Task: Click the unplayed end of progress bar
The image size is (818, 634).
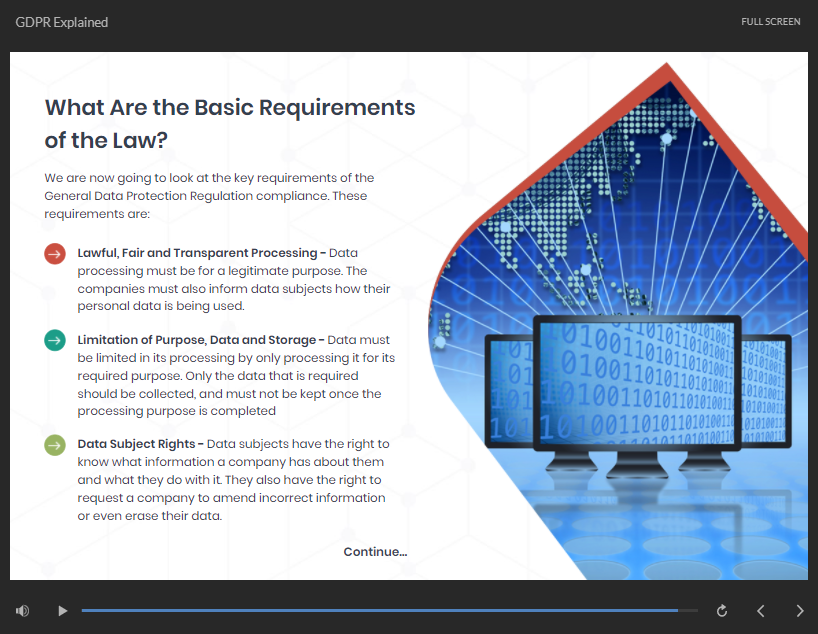Action: pyautogui.click(x=688, y=610)
